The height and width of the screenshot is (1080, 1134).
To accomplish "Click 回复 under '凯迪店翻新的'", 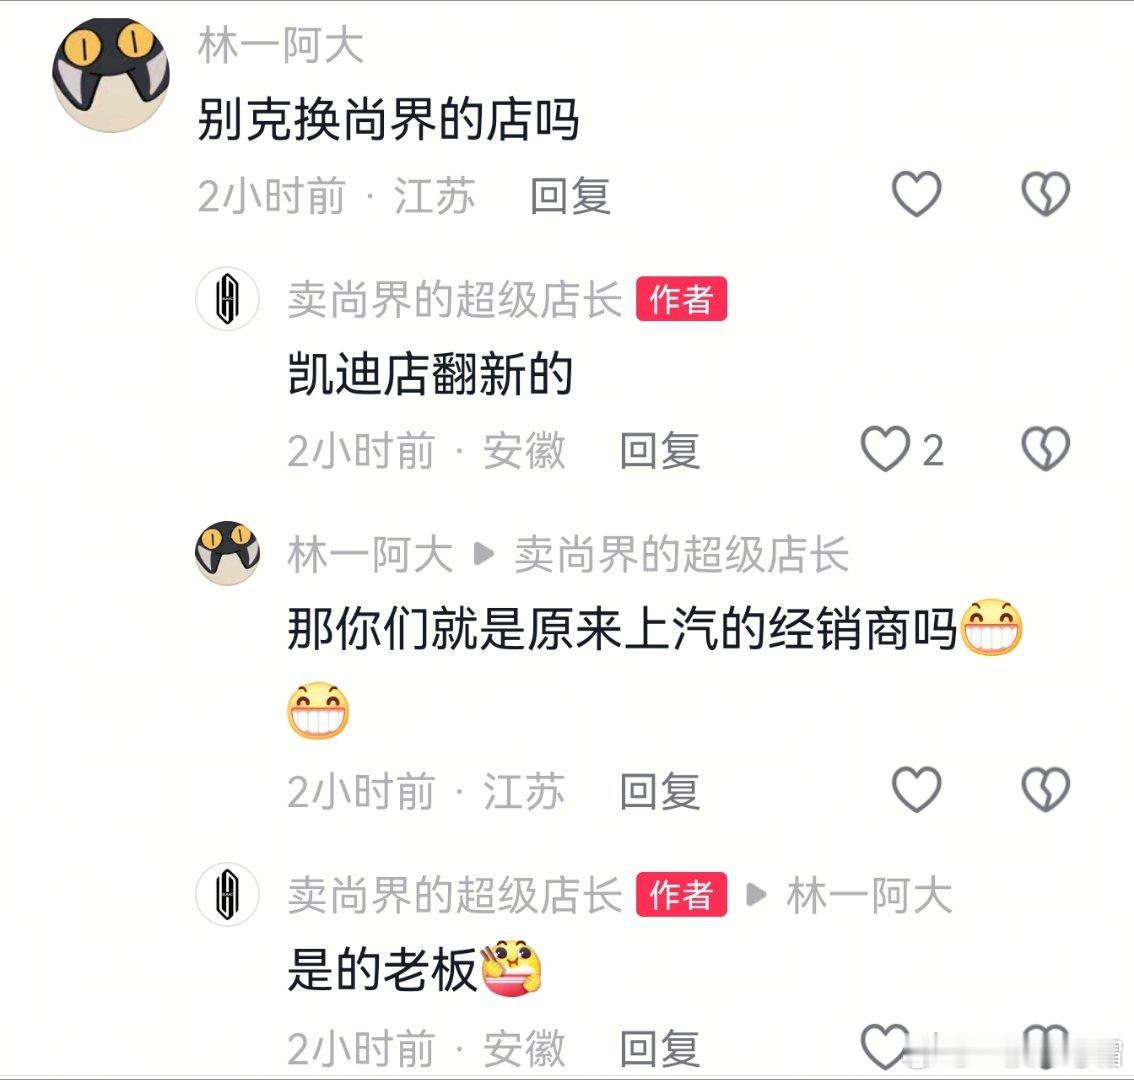I will click(660, 451).
